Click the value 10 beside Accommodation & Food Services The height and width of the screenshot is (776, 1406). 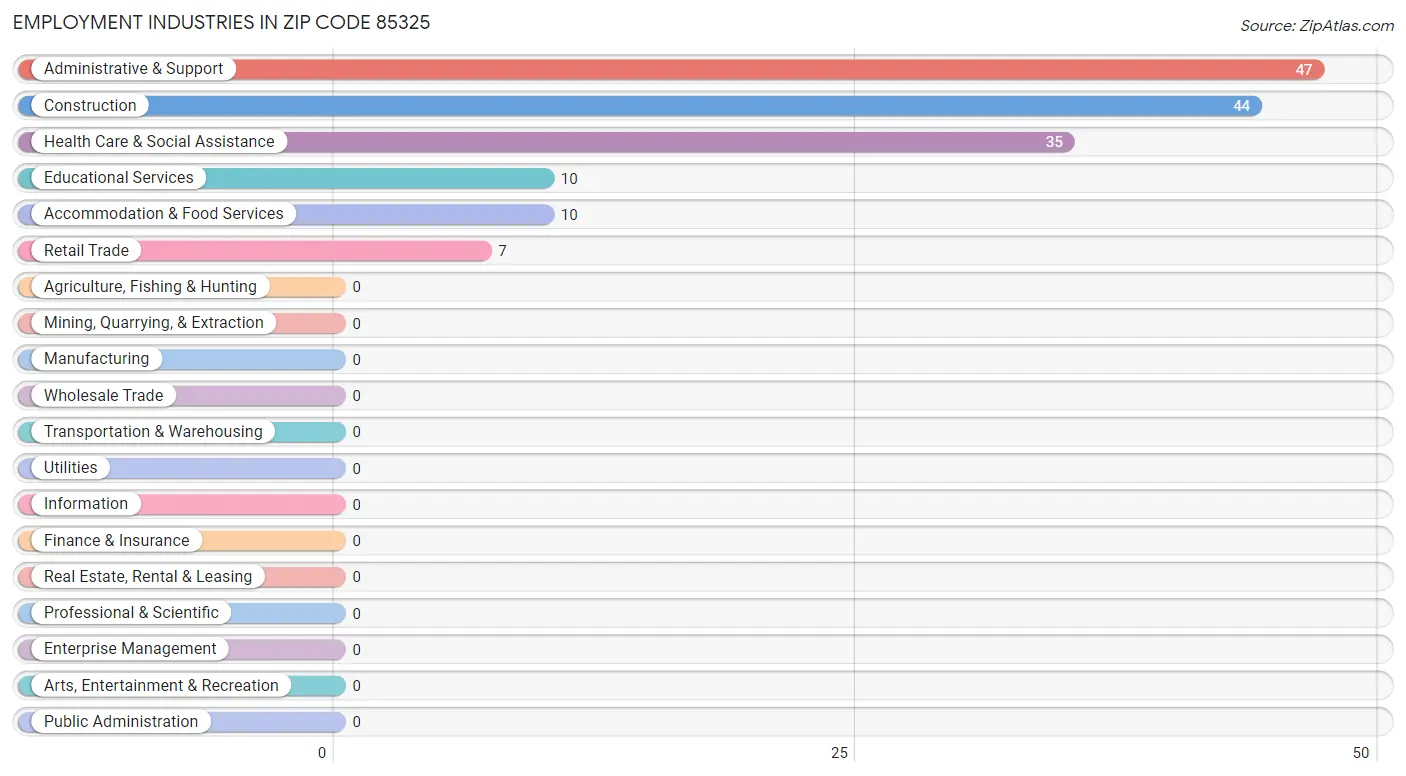[x=569, y=215]
